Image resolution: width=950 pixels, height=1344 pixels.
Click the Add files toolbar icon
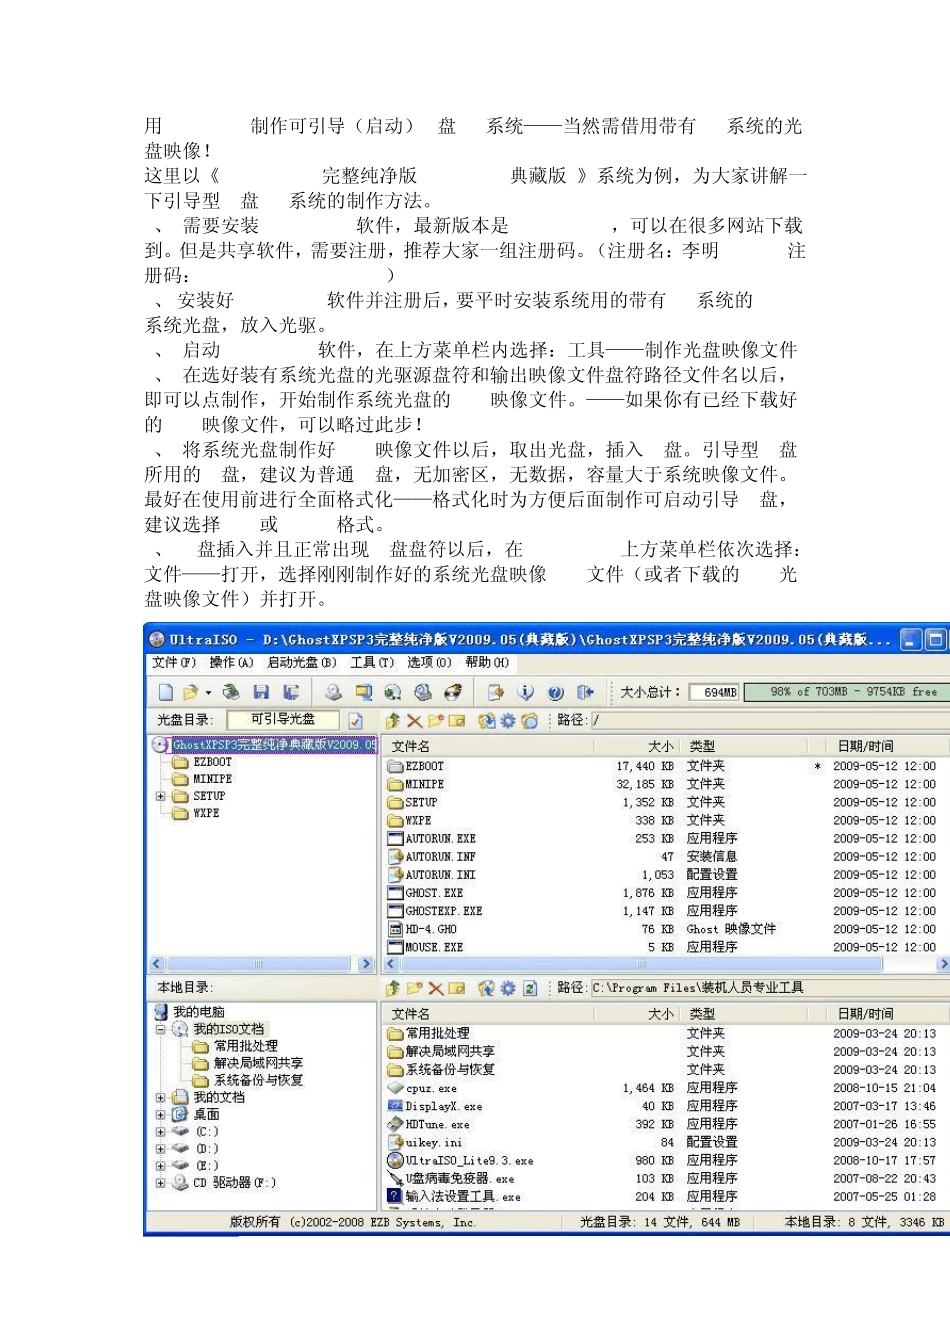point(495,692)
